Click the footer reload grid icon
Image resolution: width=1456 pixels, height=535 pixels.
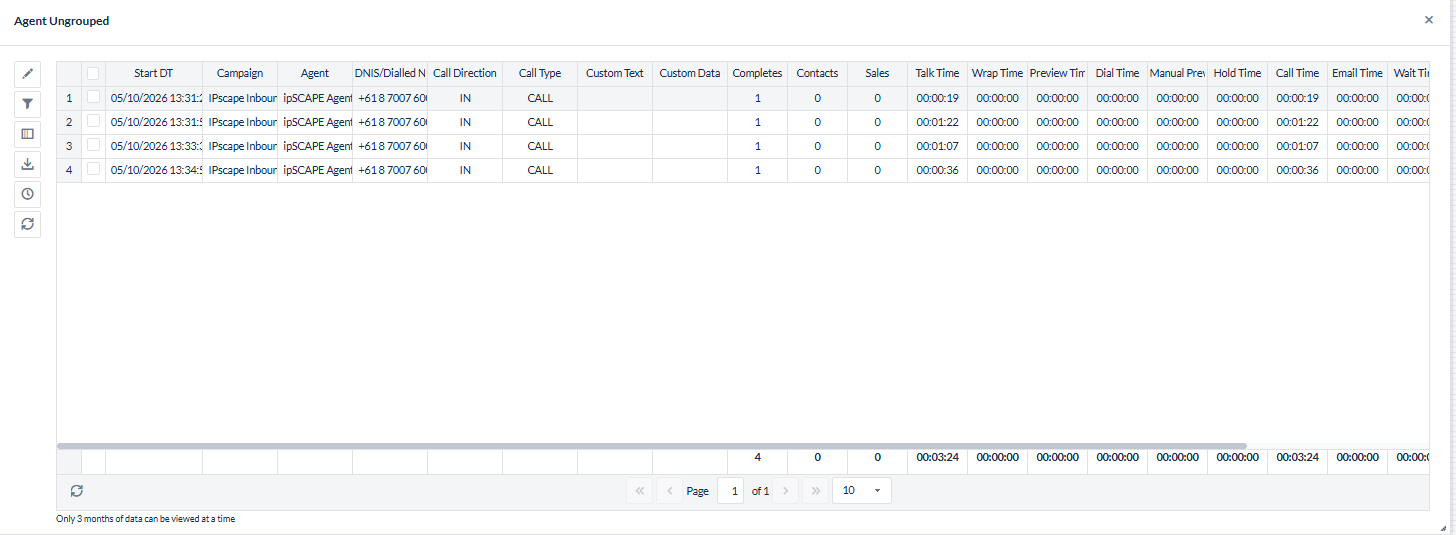tap(77, 491)
